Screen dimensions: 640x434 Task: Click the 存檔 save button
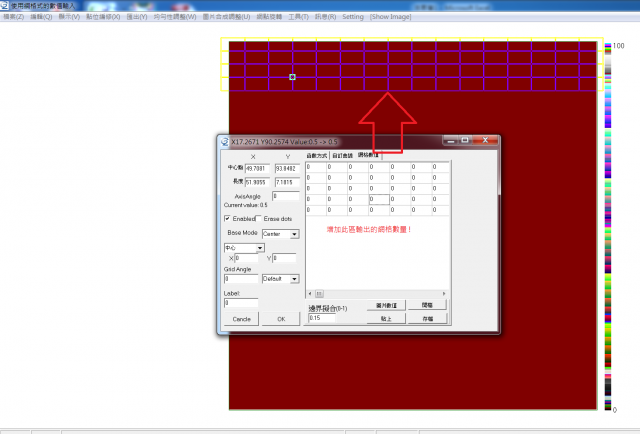[427, 318]
